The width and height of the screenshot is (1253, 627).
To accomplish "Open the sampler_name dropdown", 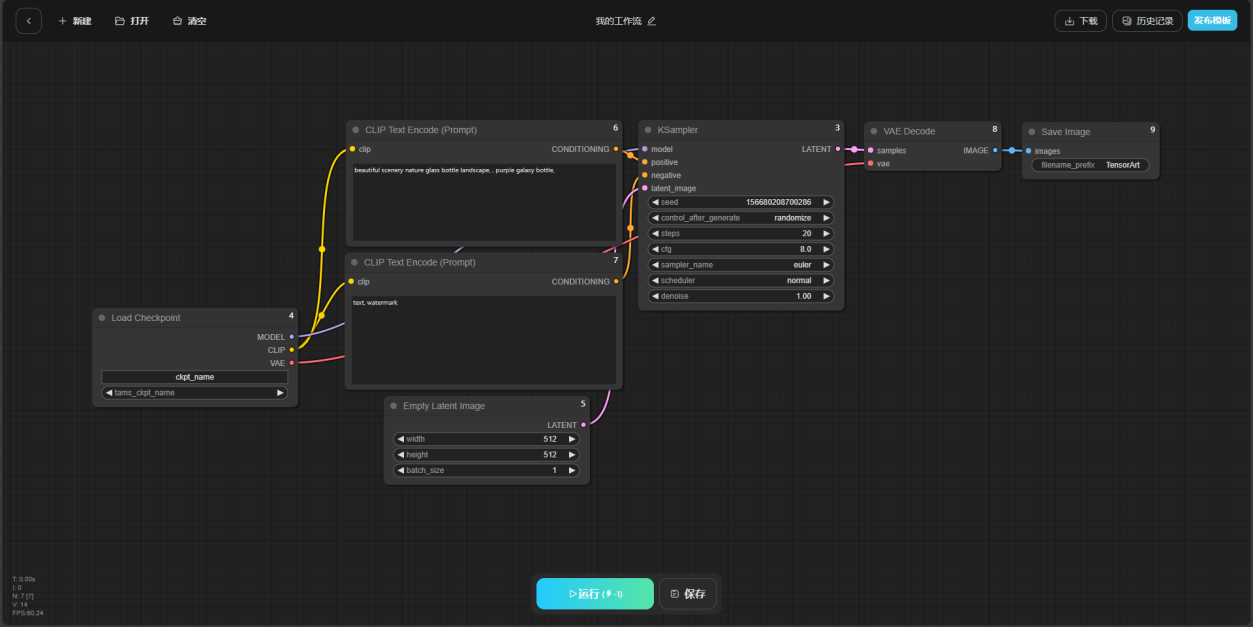I will [740, 265].
